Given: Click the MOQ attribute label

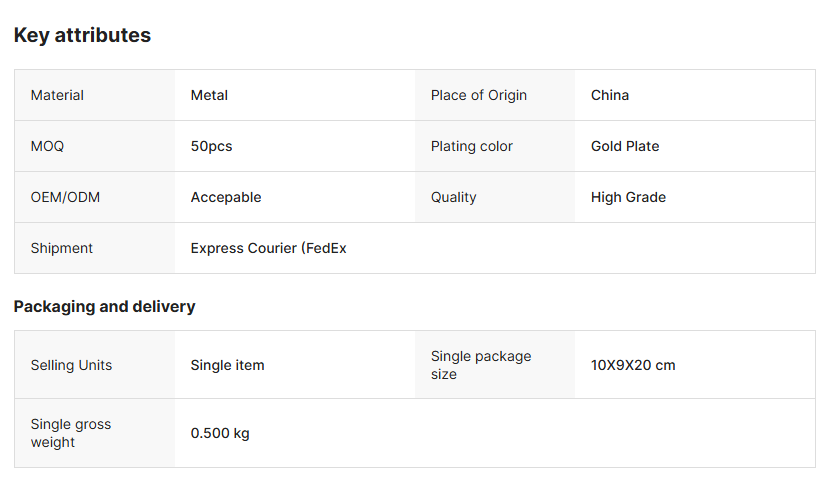Looking at the screenshot, I should [x=47, y=146].
